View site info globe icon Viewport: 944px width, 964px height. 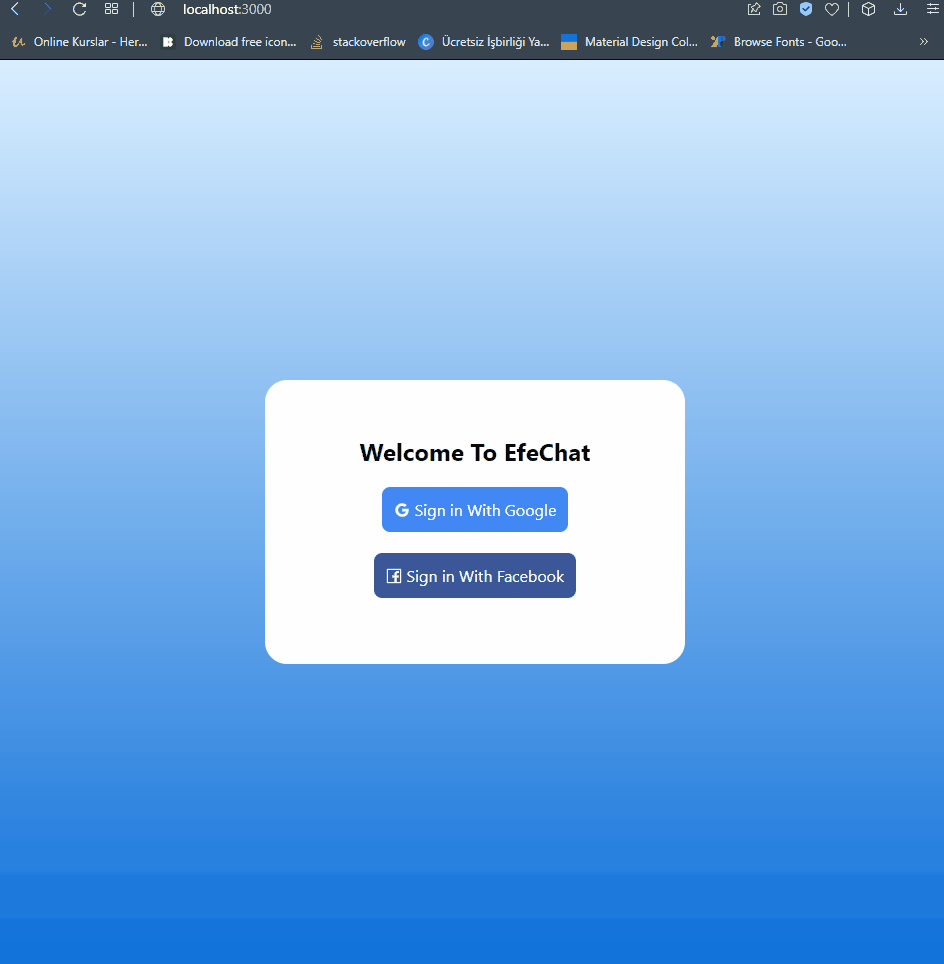(x=158, y=9)
